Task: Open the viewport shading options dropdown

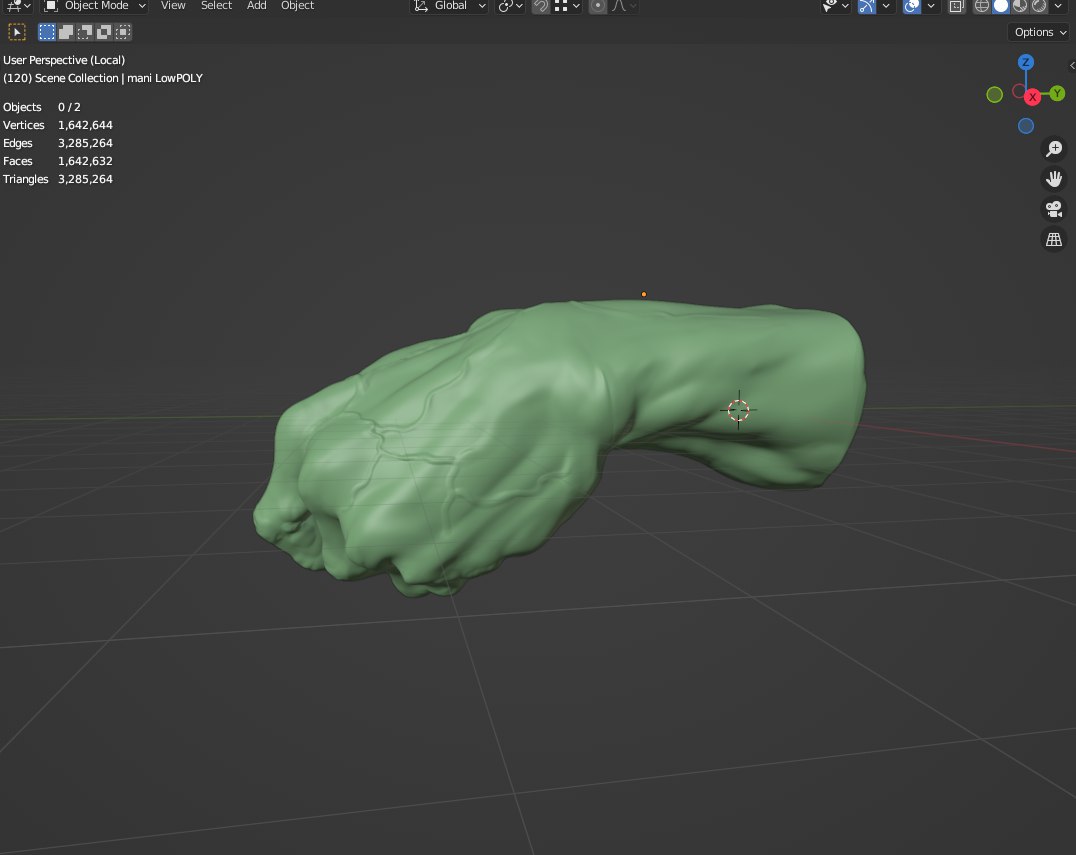Action: click(1058, 5)
